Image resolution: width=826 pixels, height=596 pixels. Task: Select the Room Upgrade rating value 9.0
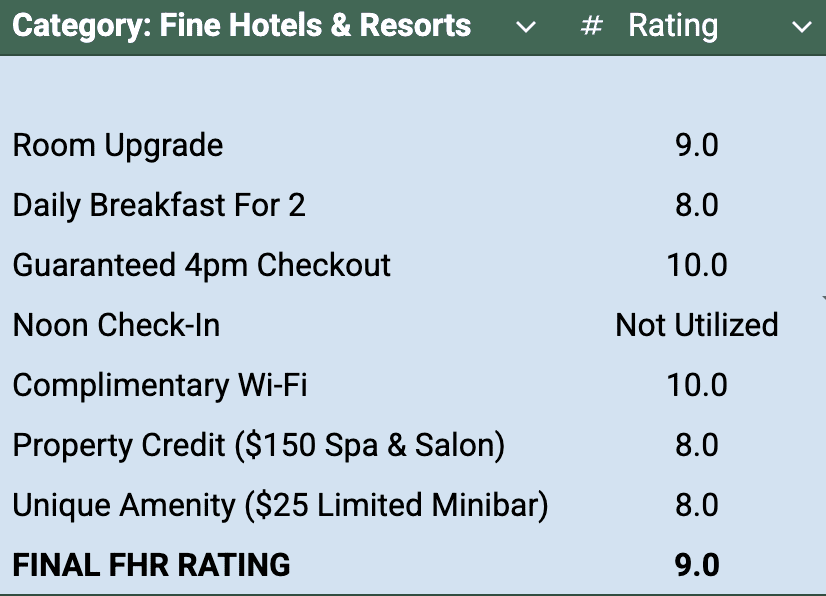(x=697, y=145)
